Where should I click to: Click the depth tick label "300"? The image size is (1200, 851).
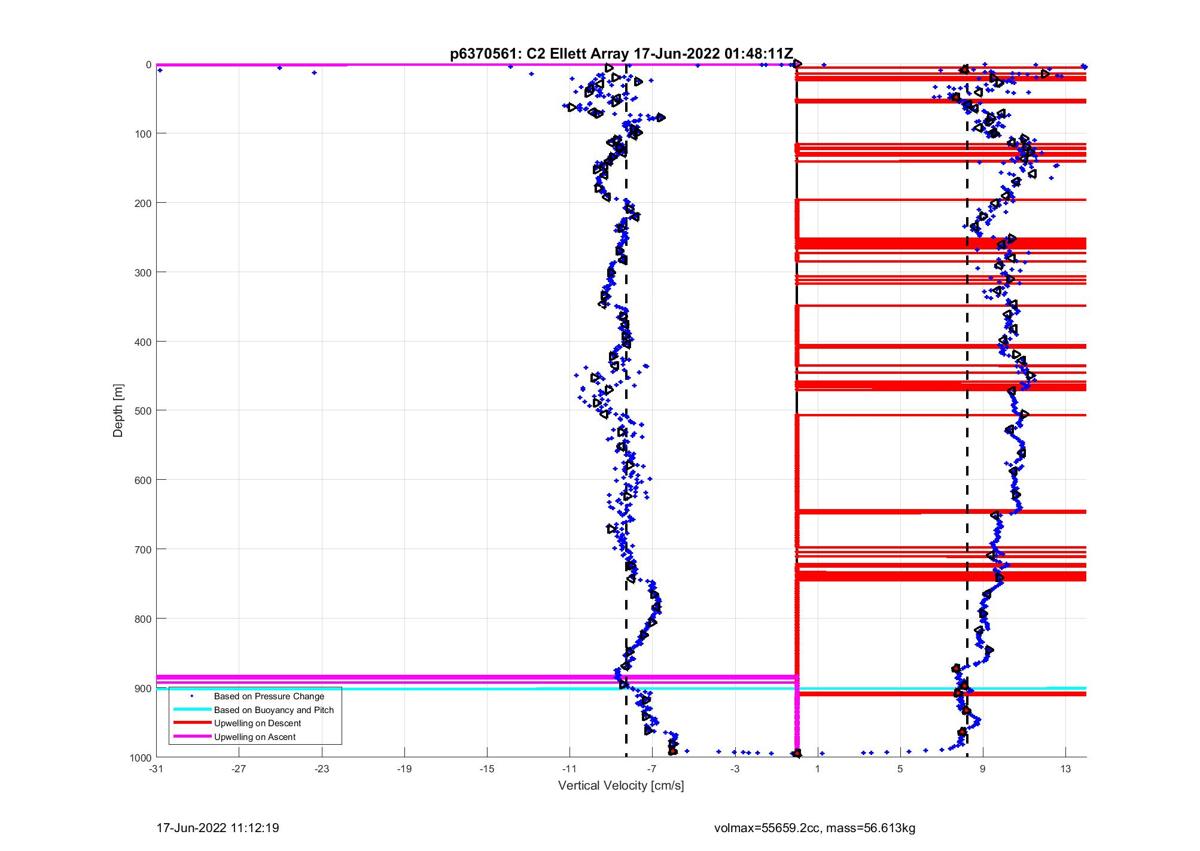[x=141, y=273]
